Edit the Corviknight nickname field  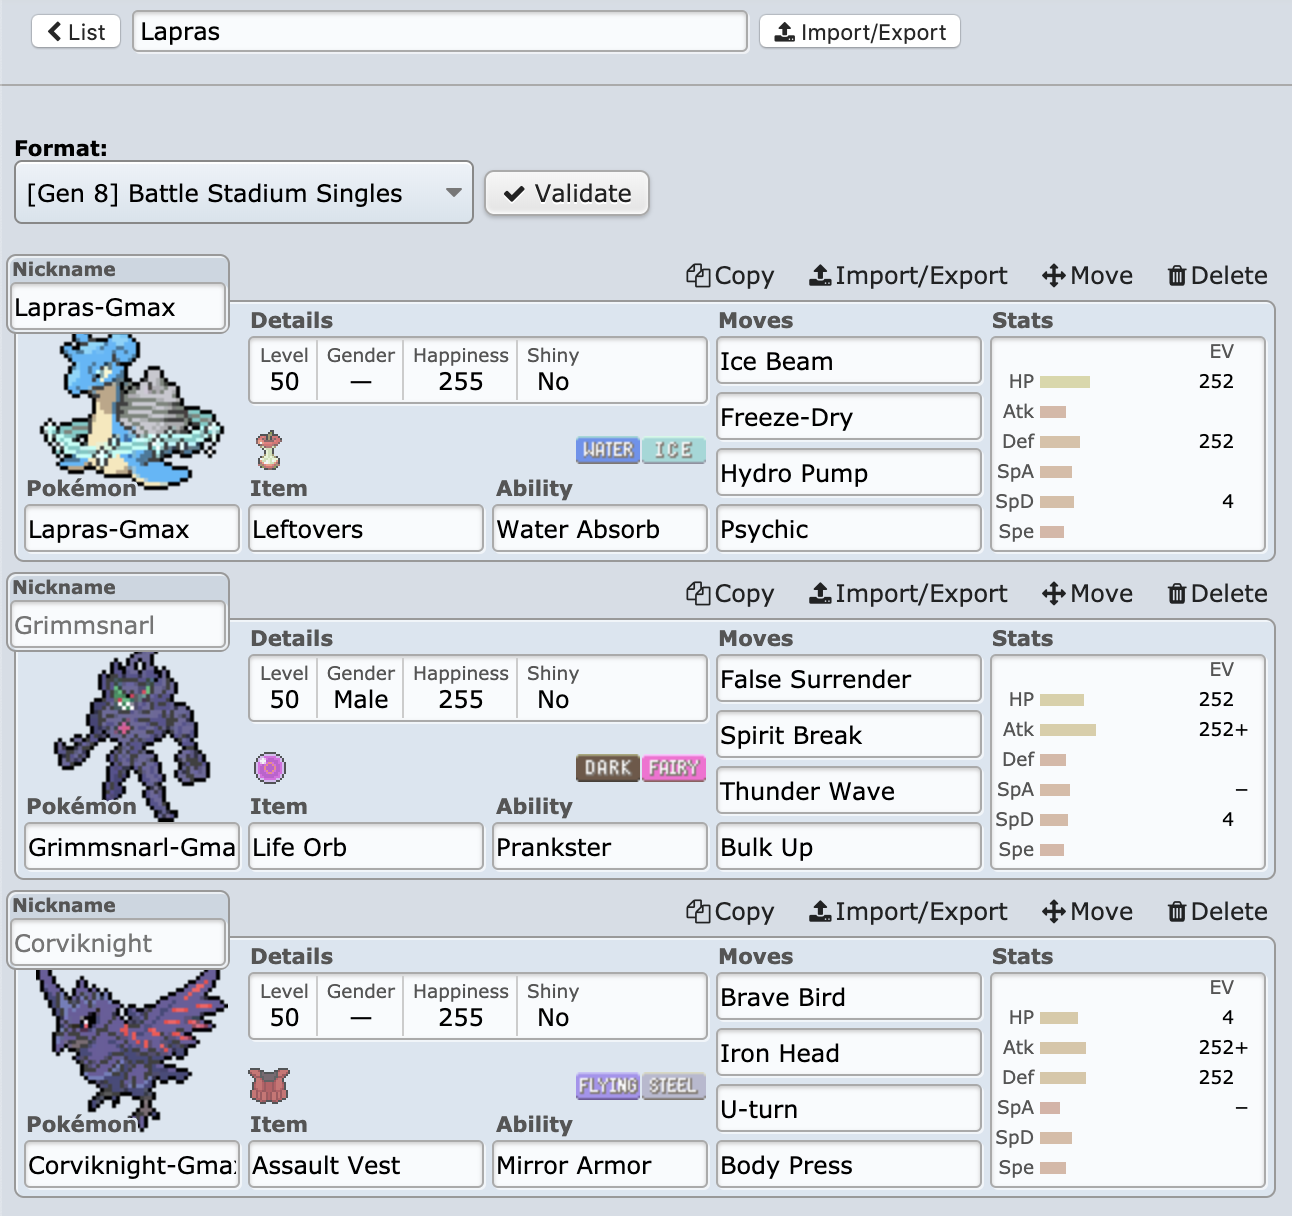[118, 943]
